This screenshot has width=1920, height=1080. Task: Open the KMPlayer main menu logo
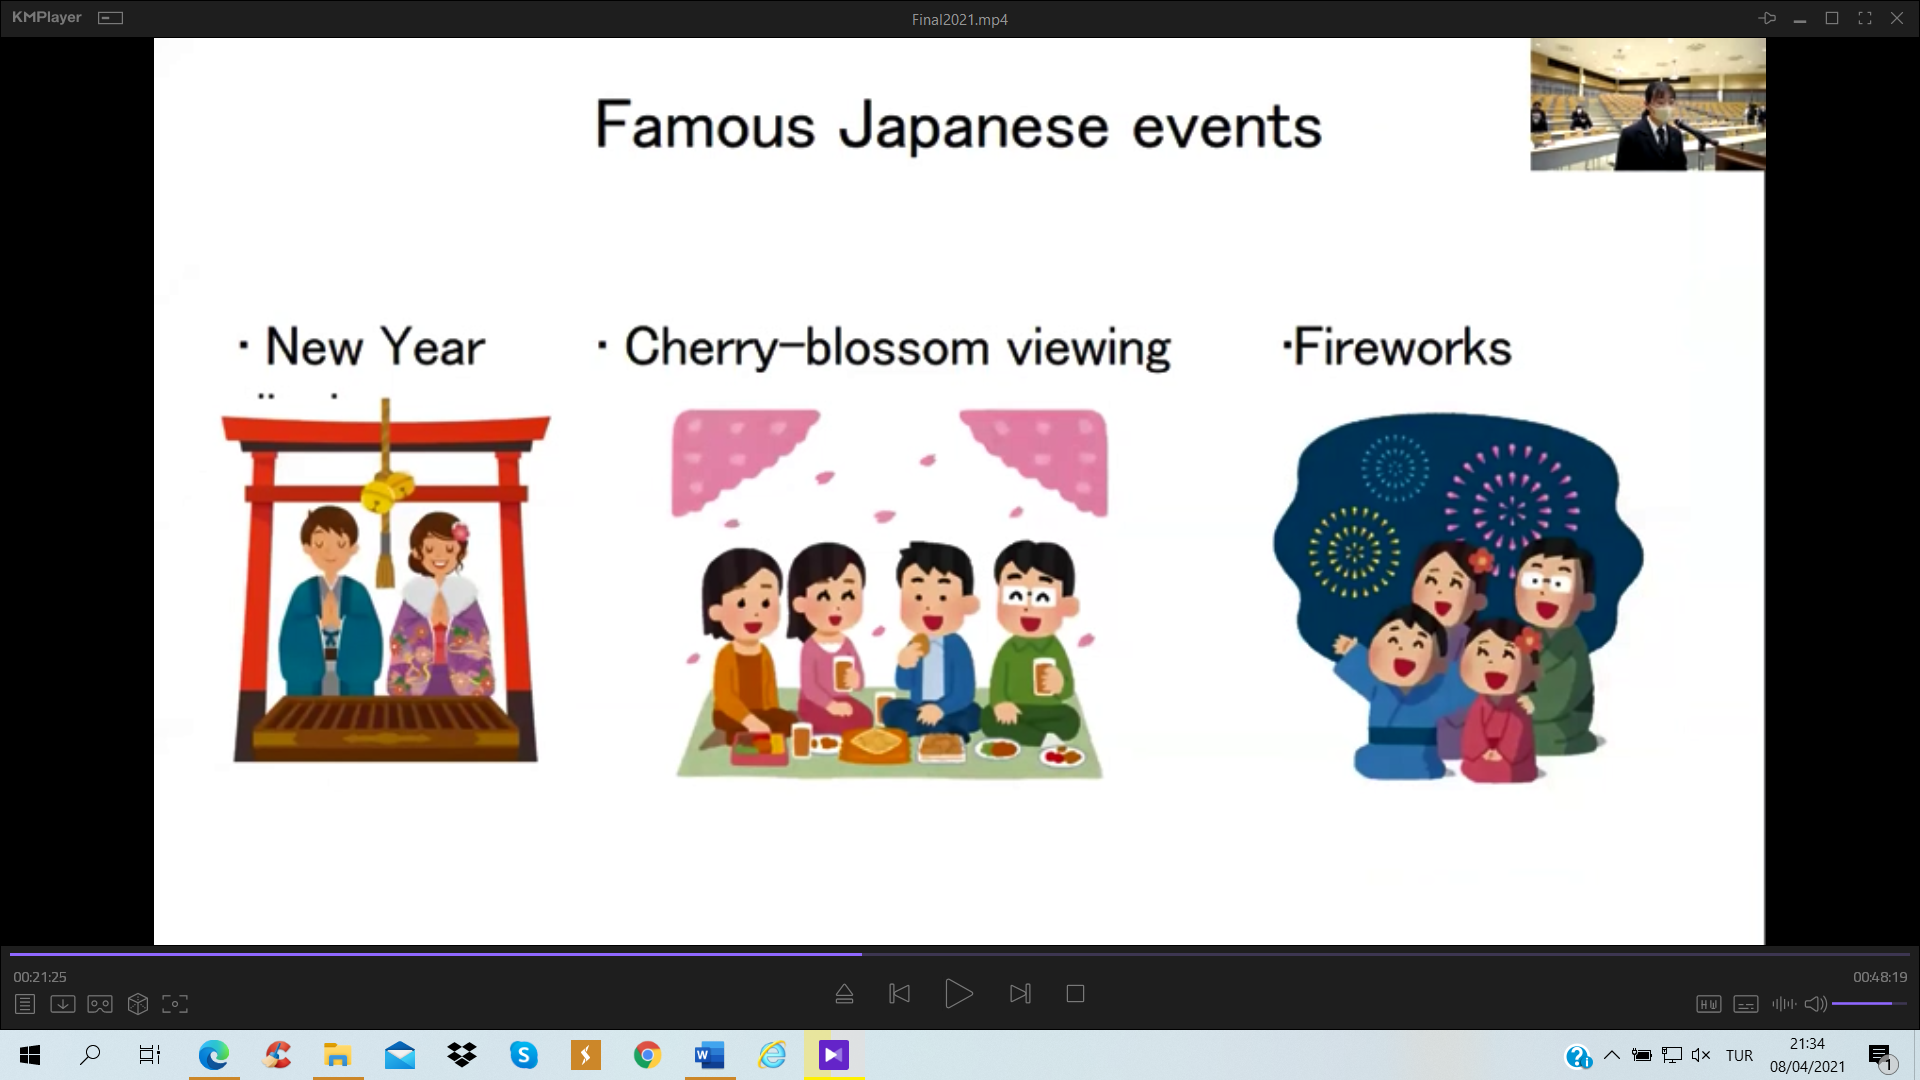[x=47, y=18]
